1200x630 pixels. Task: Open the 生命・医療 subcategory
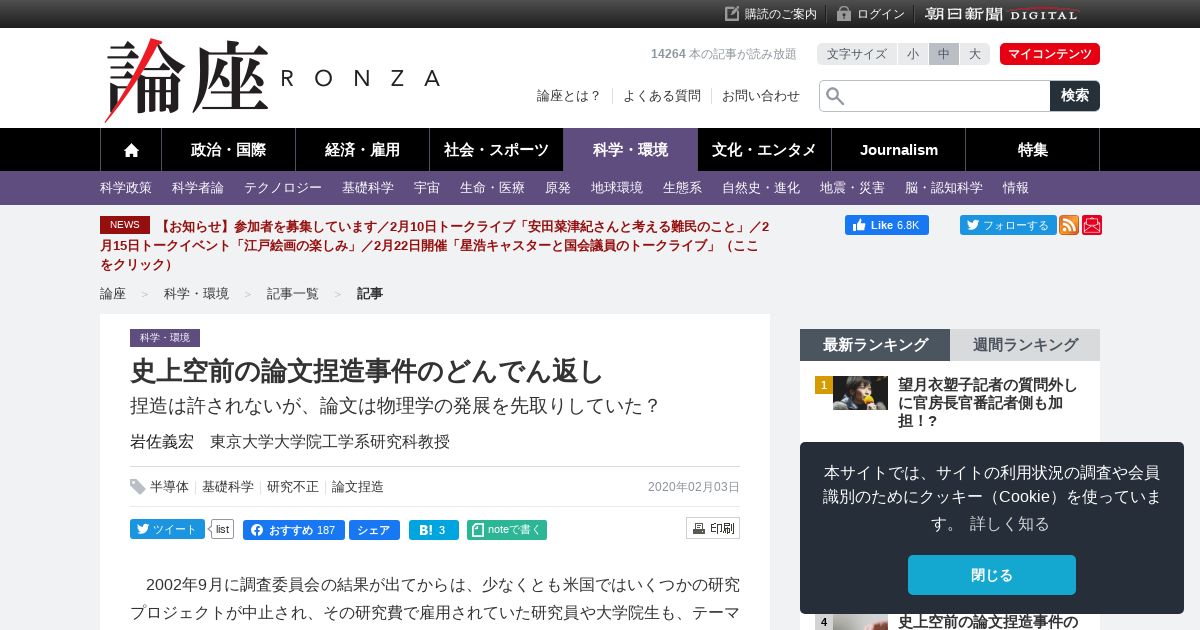pos(492,188)
